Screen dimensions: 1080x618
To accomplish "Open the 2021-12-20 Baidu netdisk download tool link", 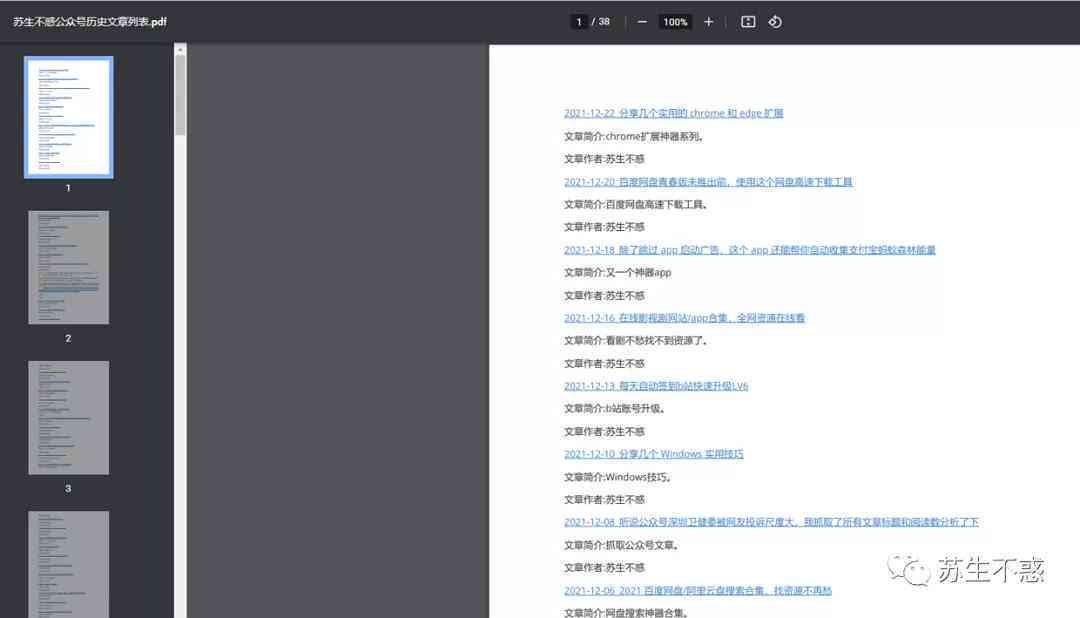I will [708, 182].
